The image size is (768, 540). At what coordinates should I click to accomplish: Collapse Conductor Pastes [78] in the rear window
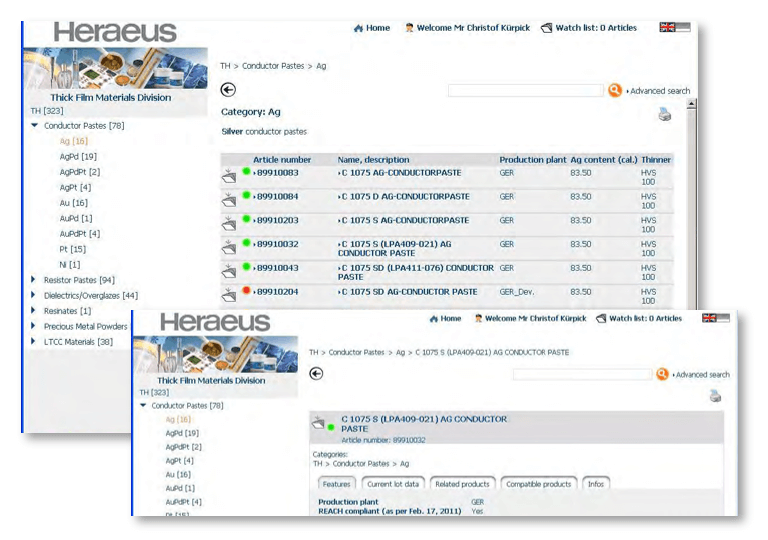34,125
